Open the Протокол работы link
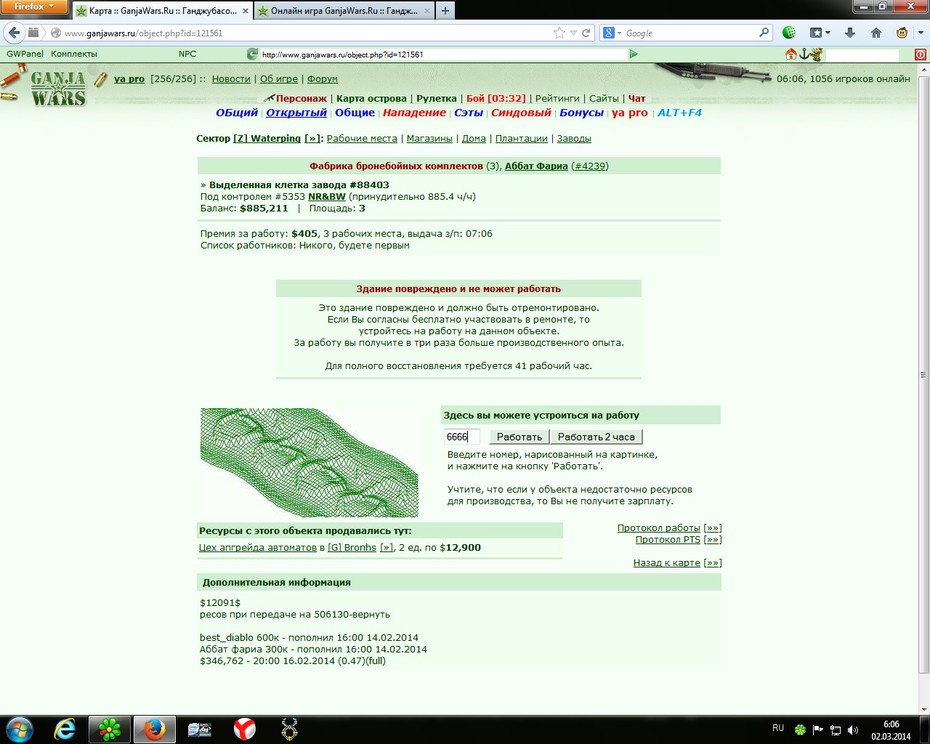 point(658,528)
